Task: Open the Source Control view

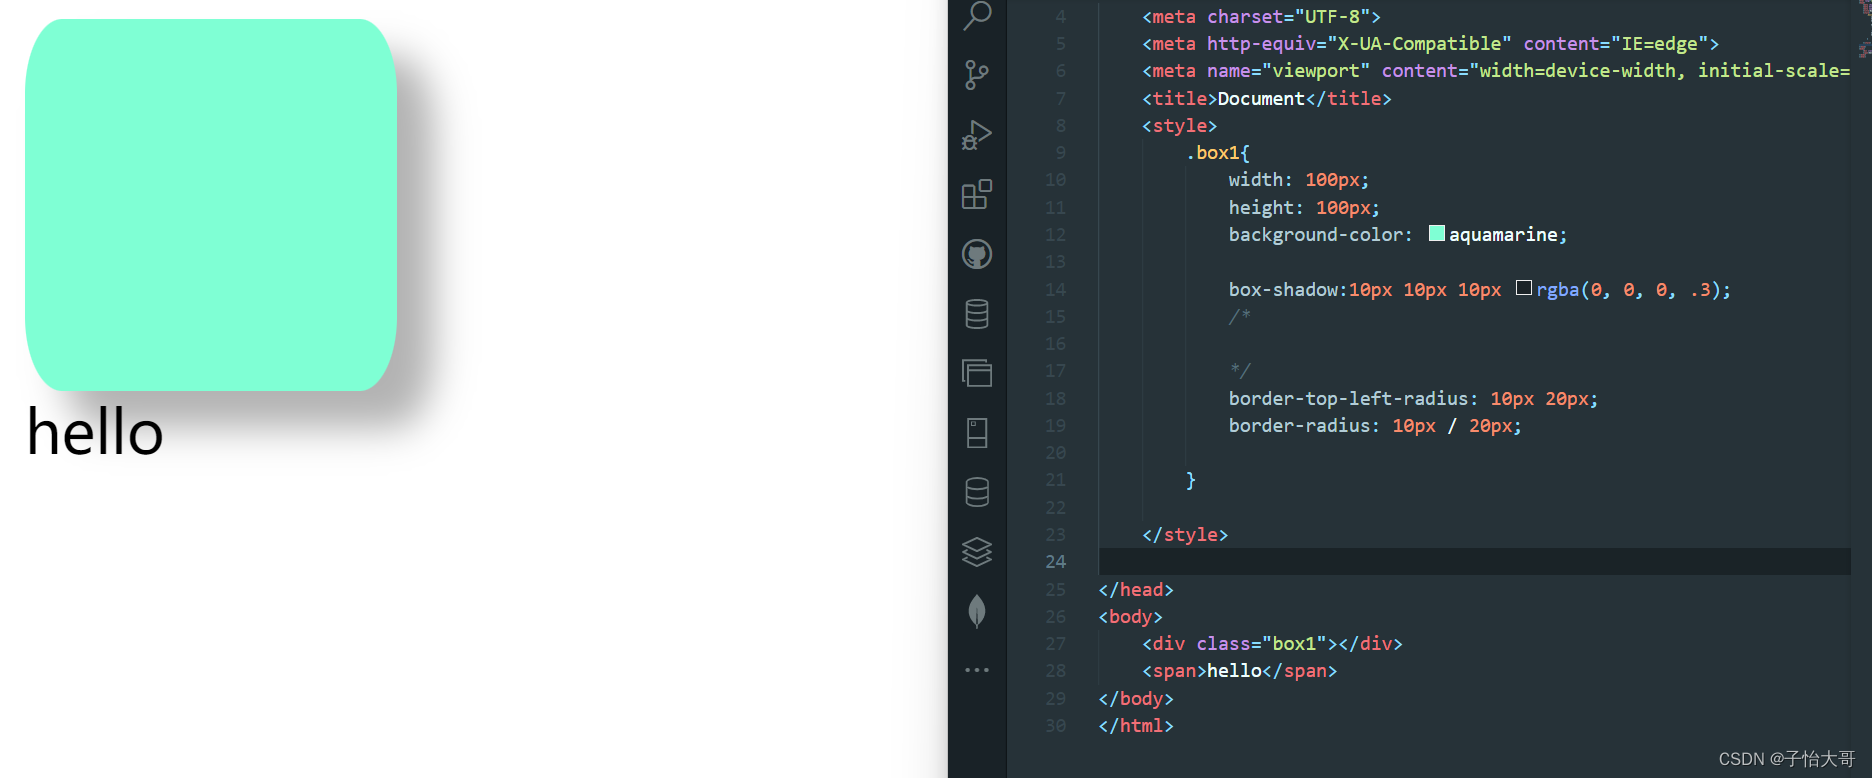Action: [977, 75]
